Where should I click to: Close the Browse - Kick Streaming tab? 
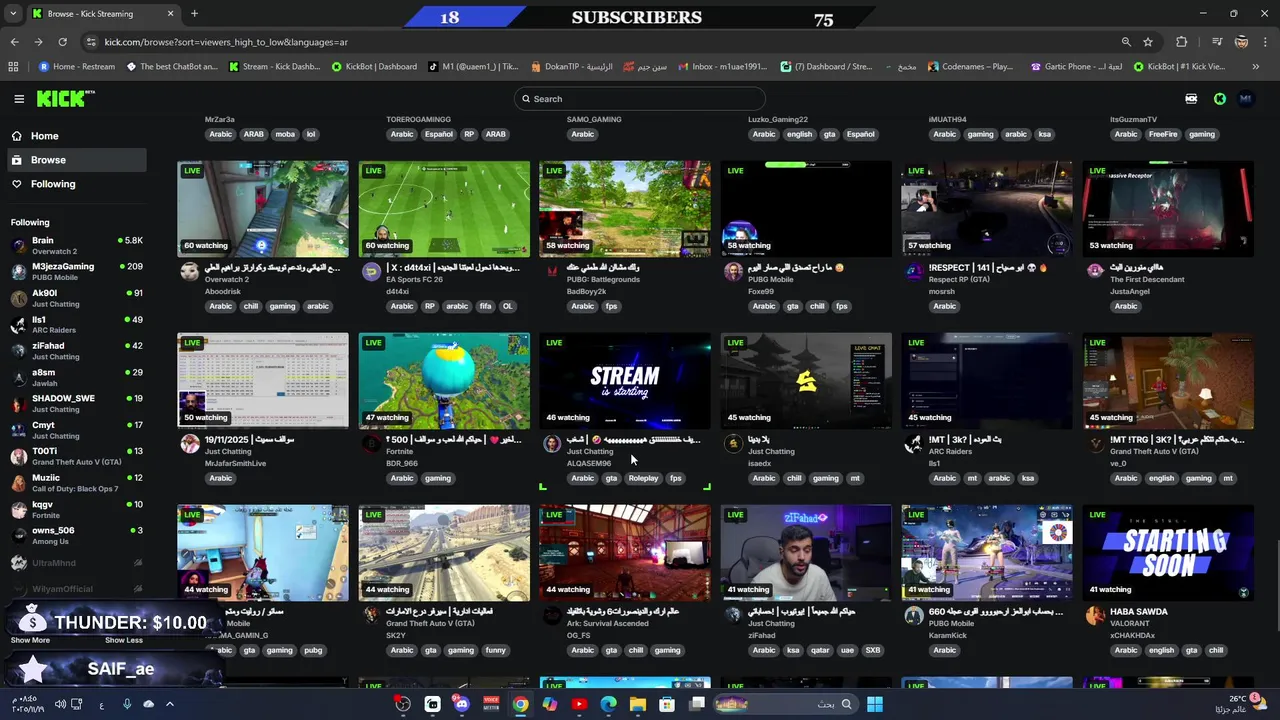(x=170, y=14)
